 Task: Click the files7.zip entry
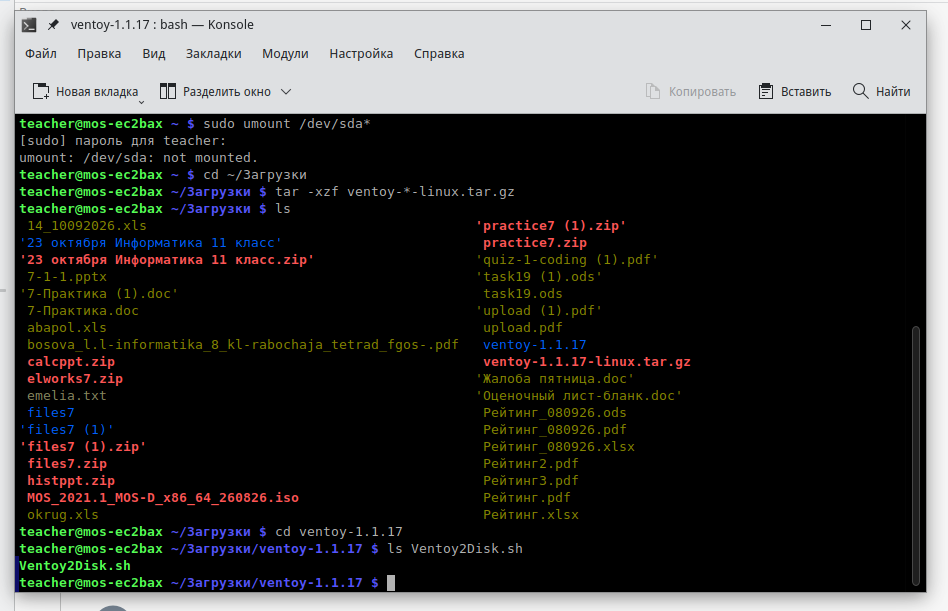click(67, 464)
